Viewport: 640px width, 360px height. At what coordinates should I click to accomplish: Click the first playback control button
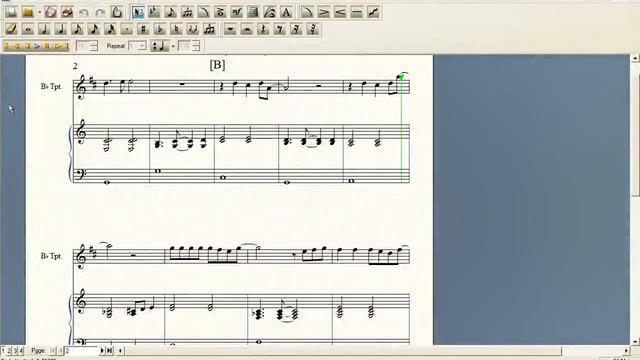tap(7, 46)
